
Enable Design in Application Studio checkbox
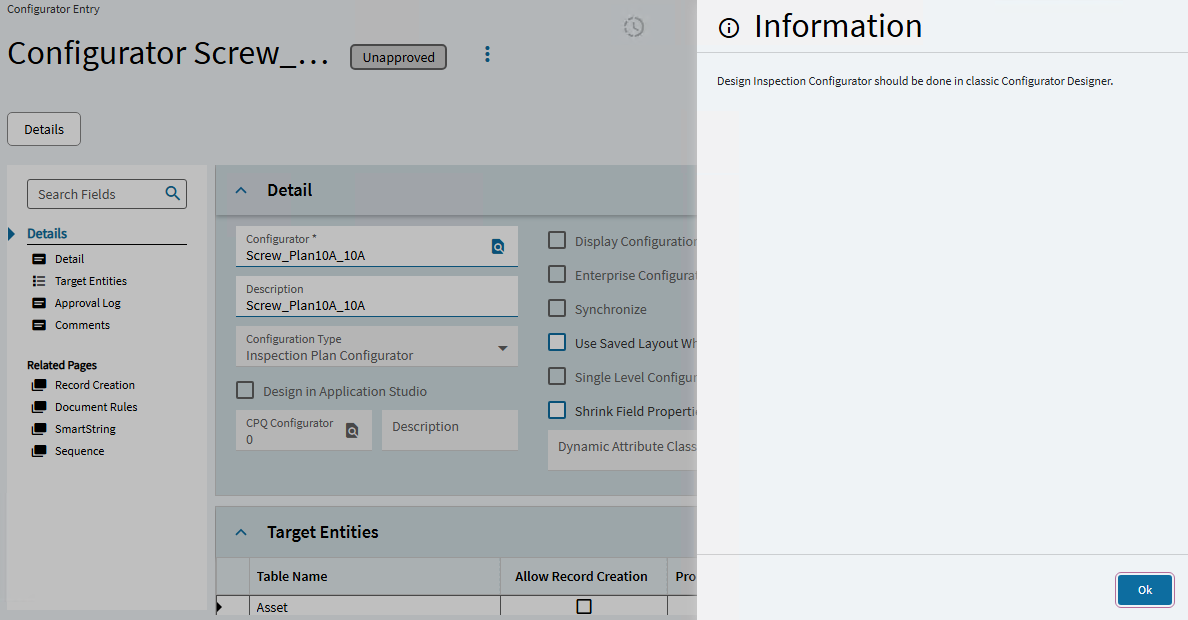click(245, 391)
